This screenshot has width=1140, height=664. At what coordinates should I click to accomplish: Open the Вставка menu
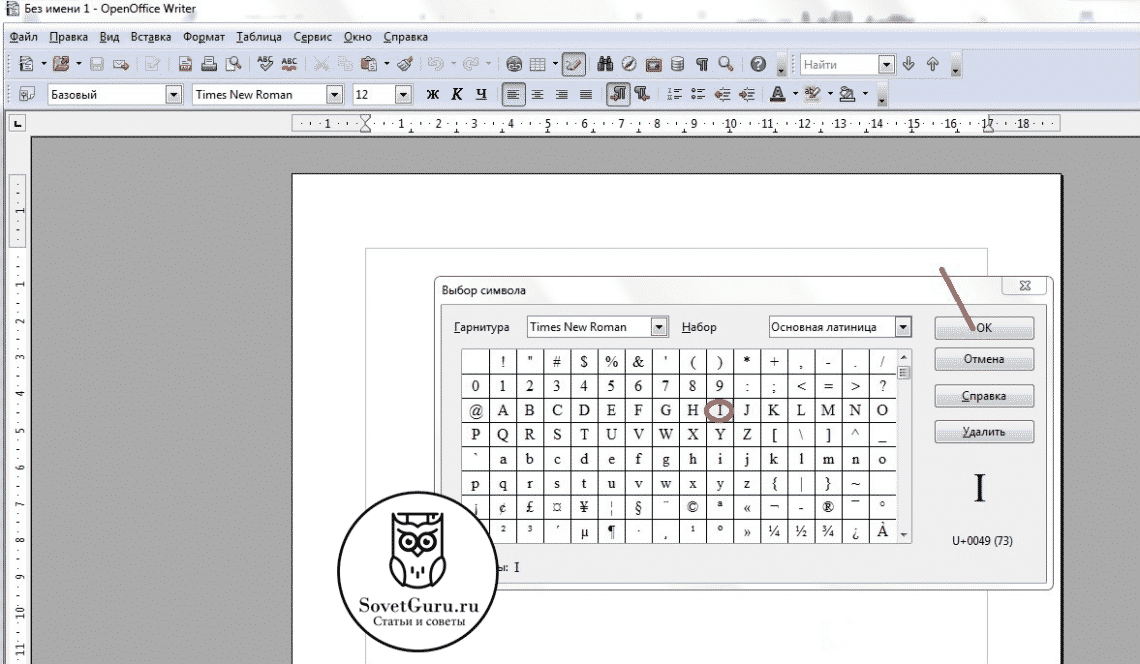pyautogui.click(x=150, y=37)
